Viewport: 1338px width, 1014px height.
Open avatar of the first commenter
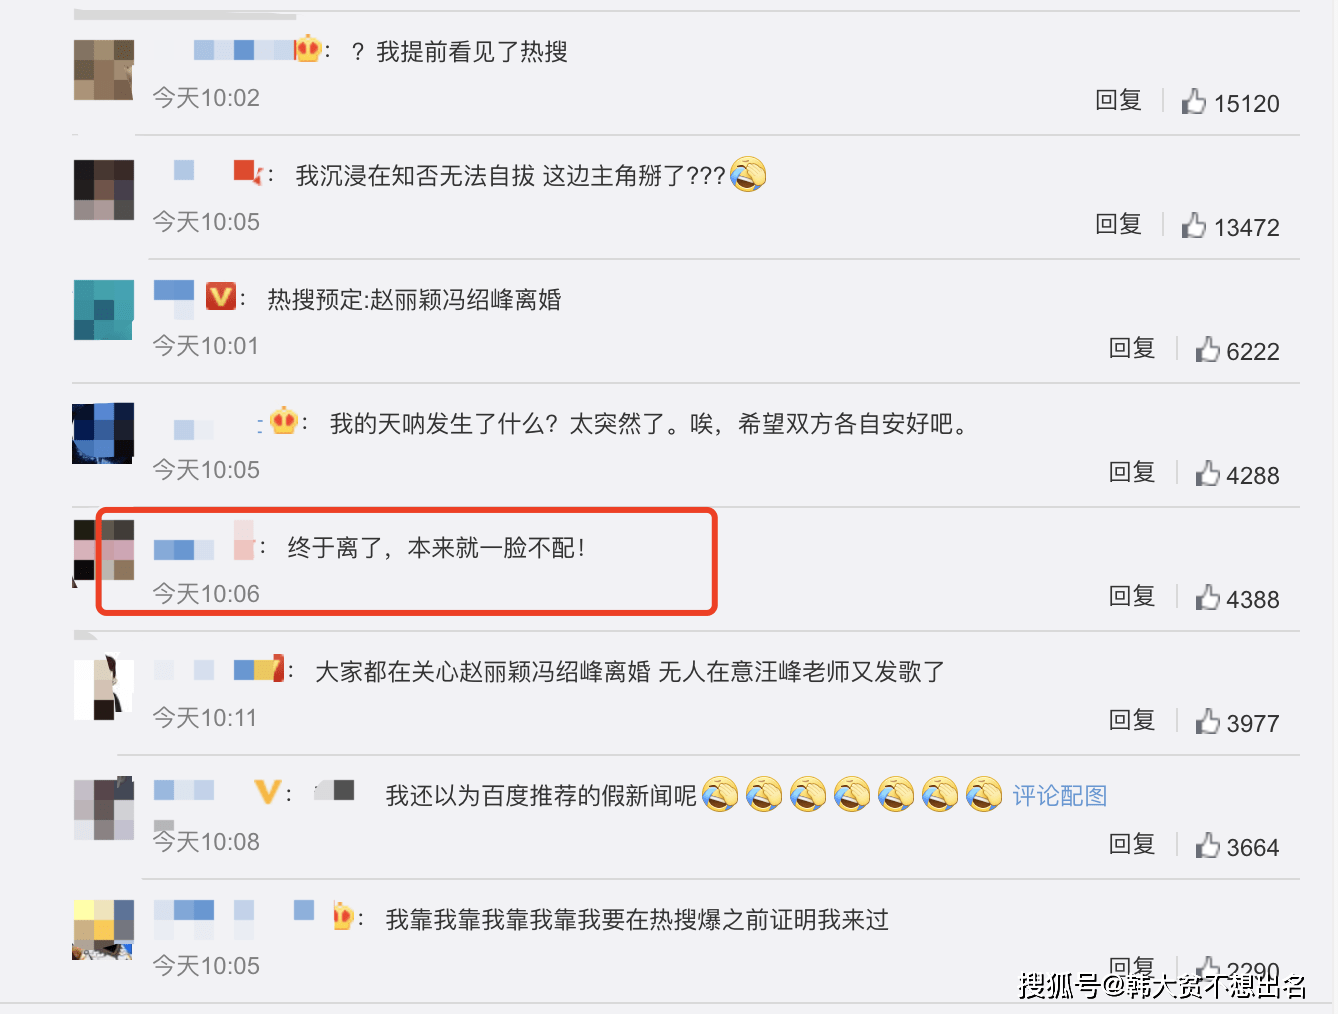[104, 70]
